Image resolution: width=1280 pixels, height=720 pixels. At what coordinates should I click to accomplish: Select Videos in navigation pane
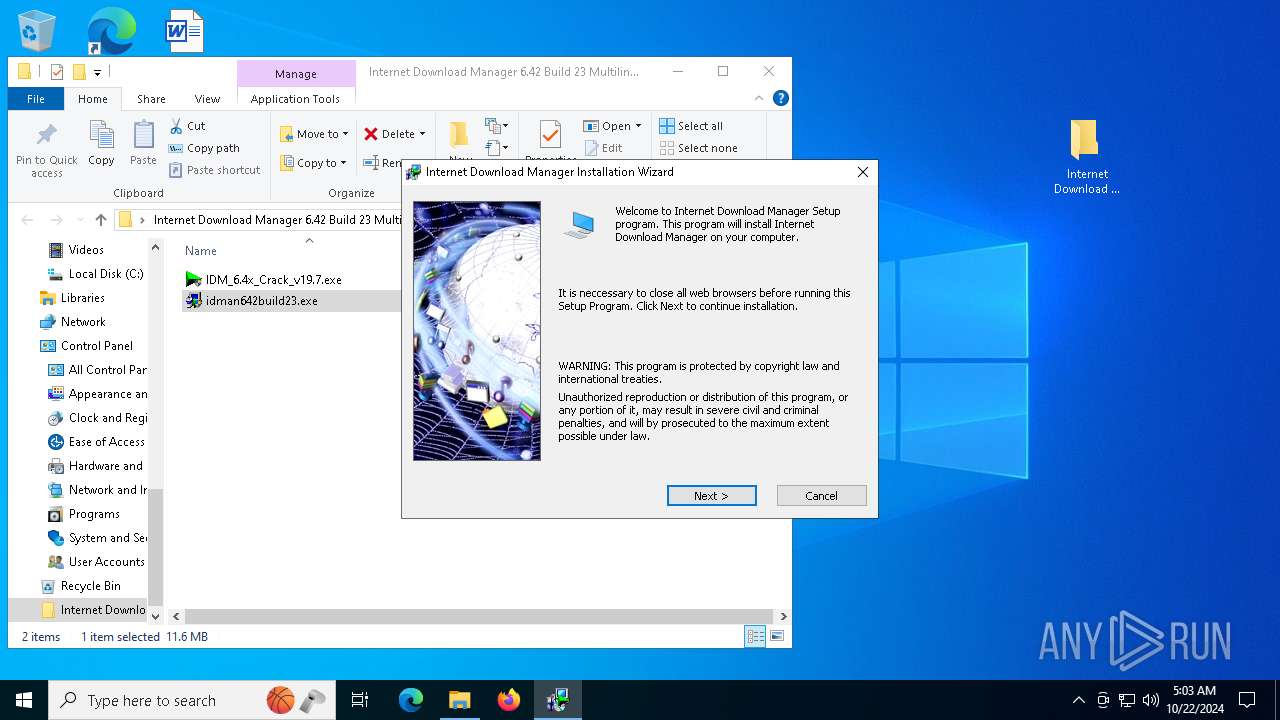click(x=86, y=250)
